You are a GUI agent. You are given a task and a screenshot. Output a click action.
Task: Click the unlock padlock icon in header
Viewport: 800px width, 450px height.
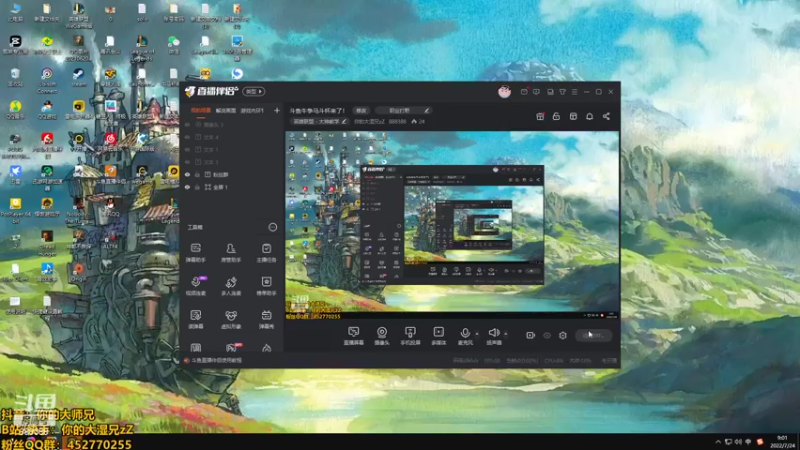point(556,116)
